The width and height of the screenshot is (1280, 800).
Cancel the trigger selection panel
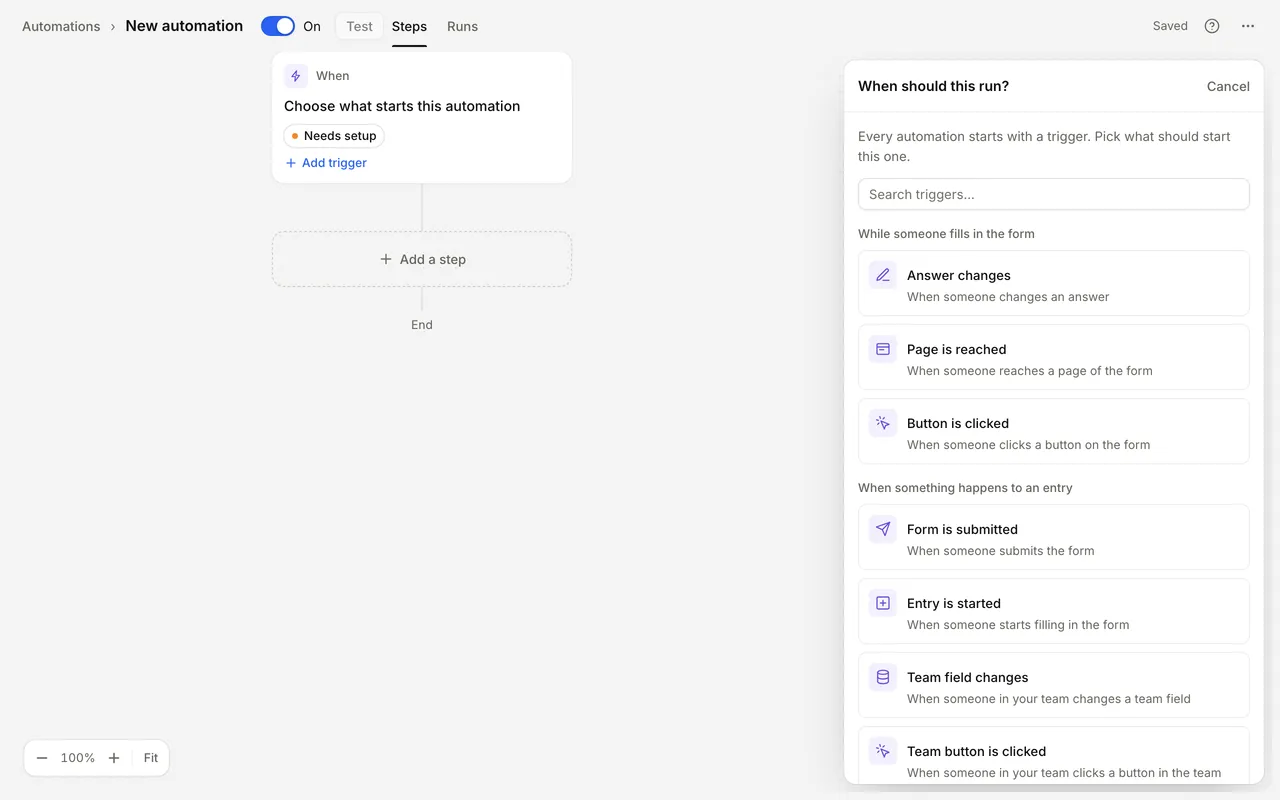(x=1228, y=86)
